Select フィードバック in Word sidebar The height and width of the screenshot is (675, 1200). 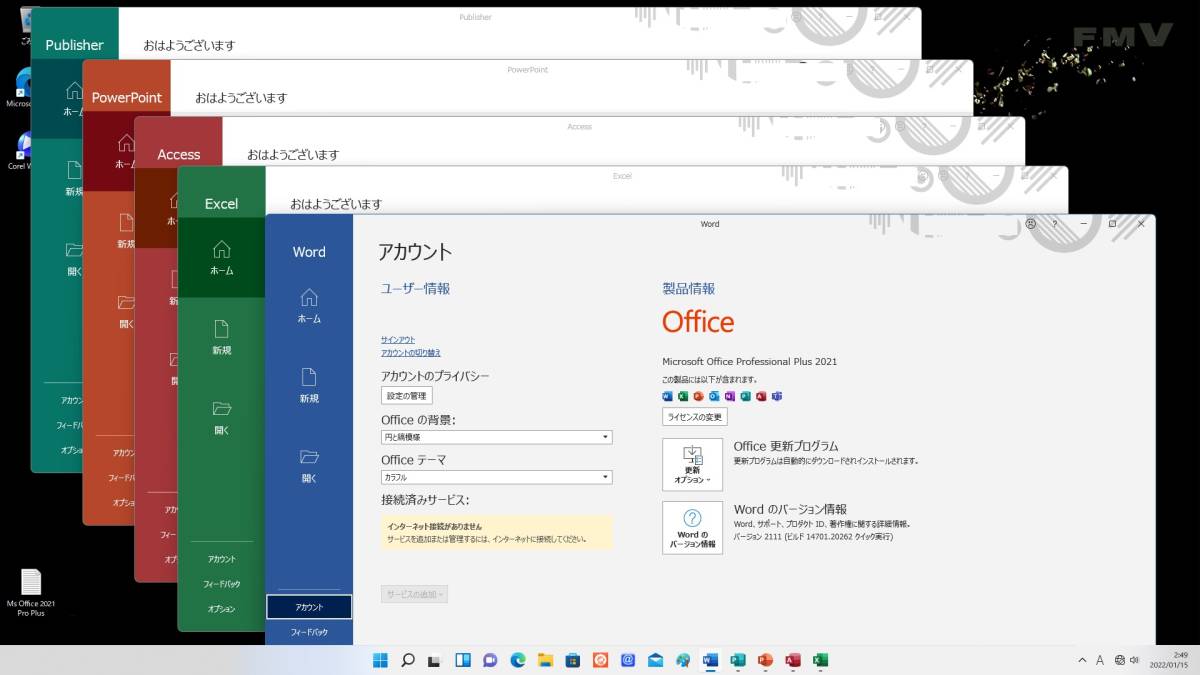309,632
